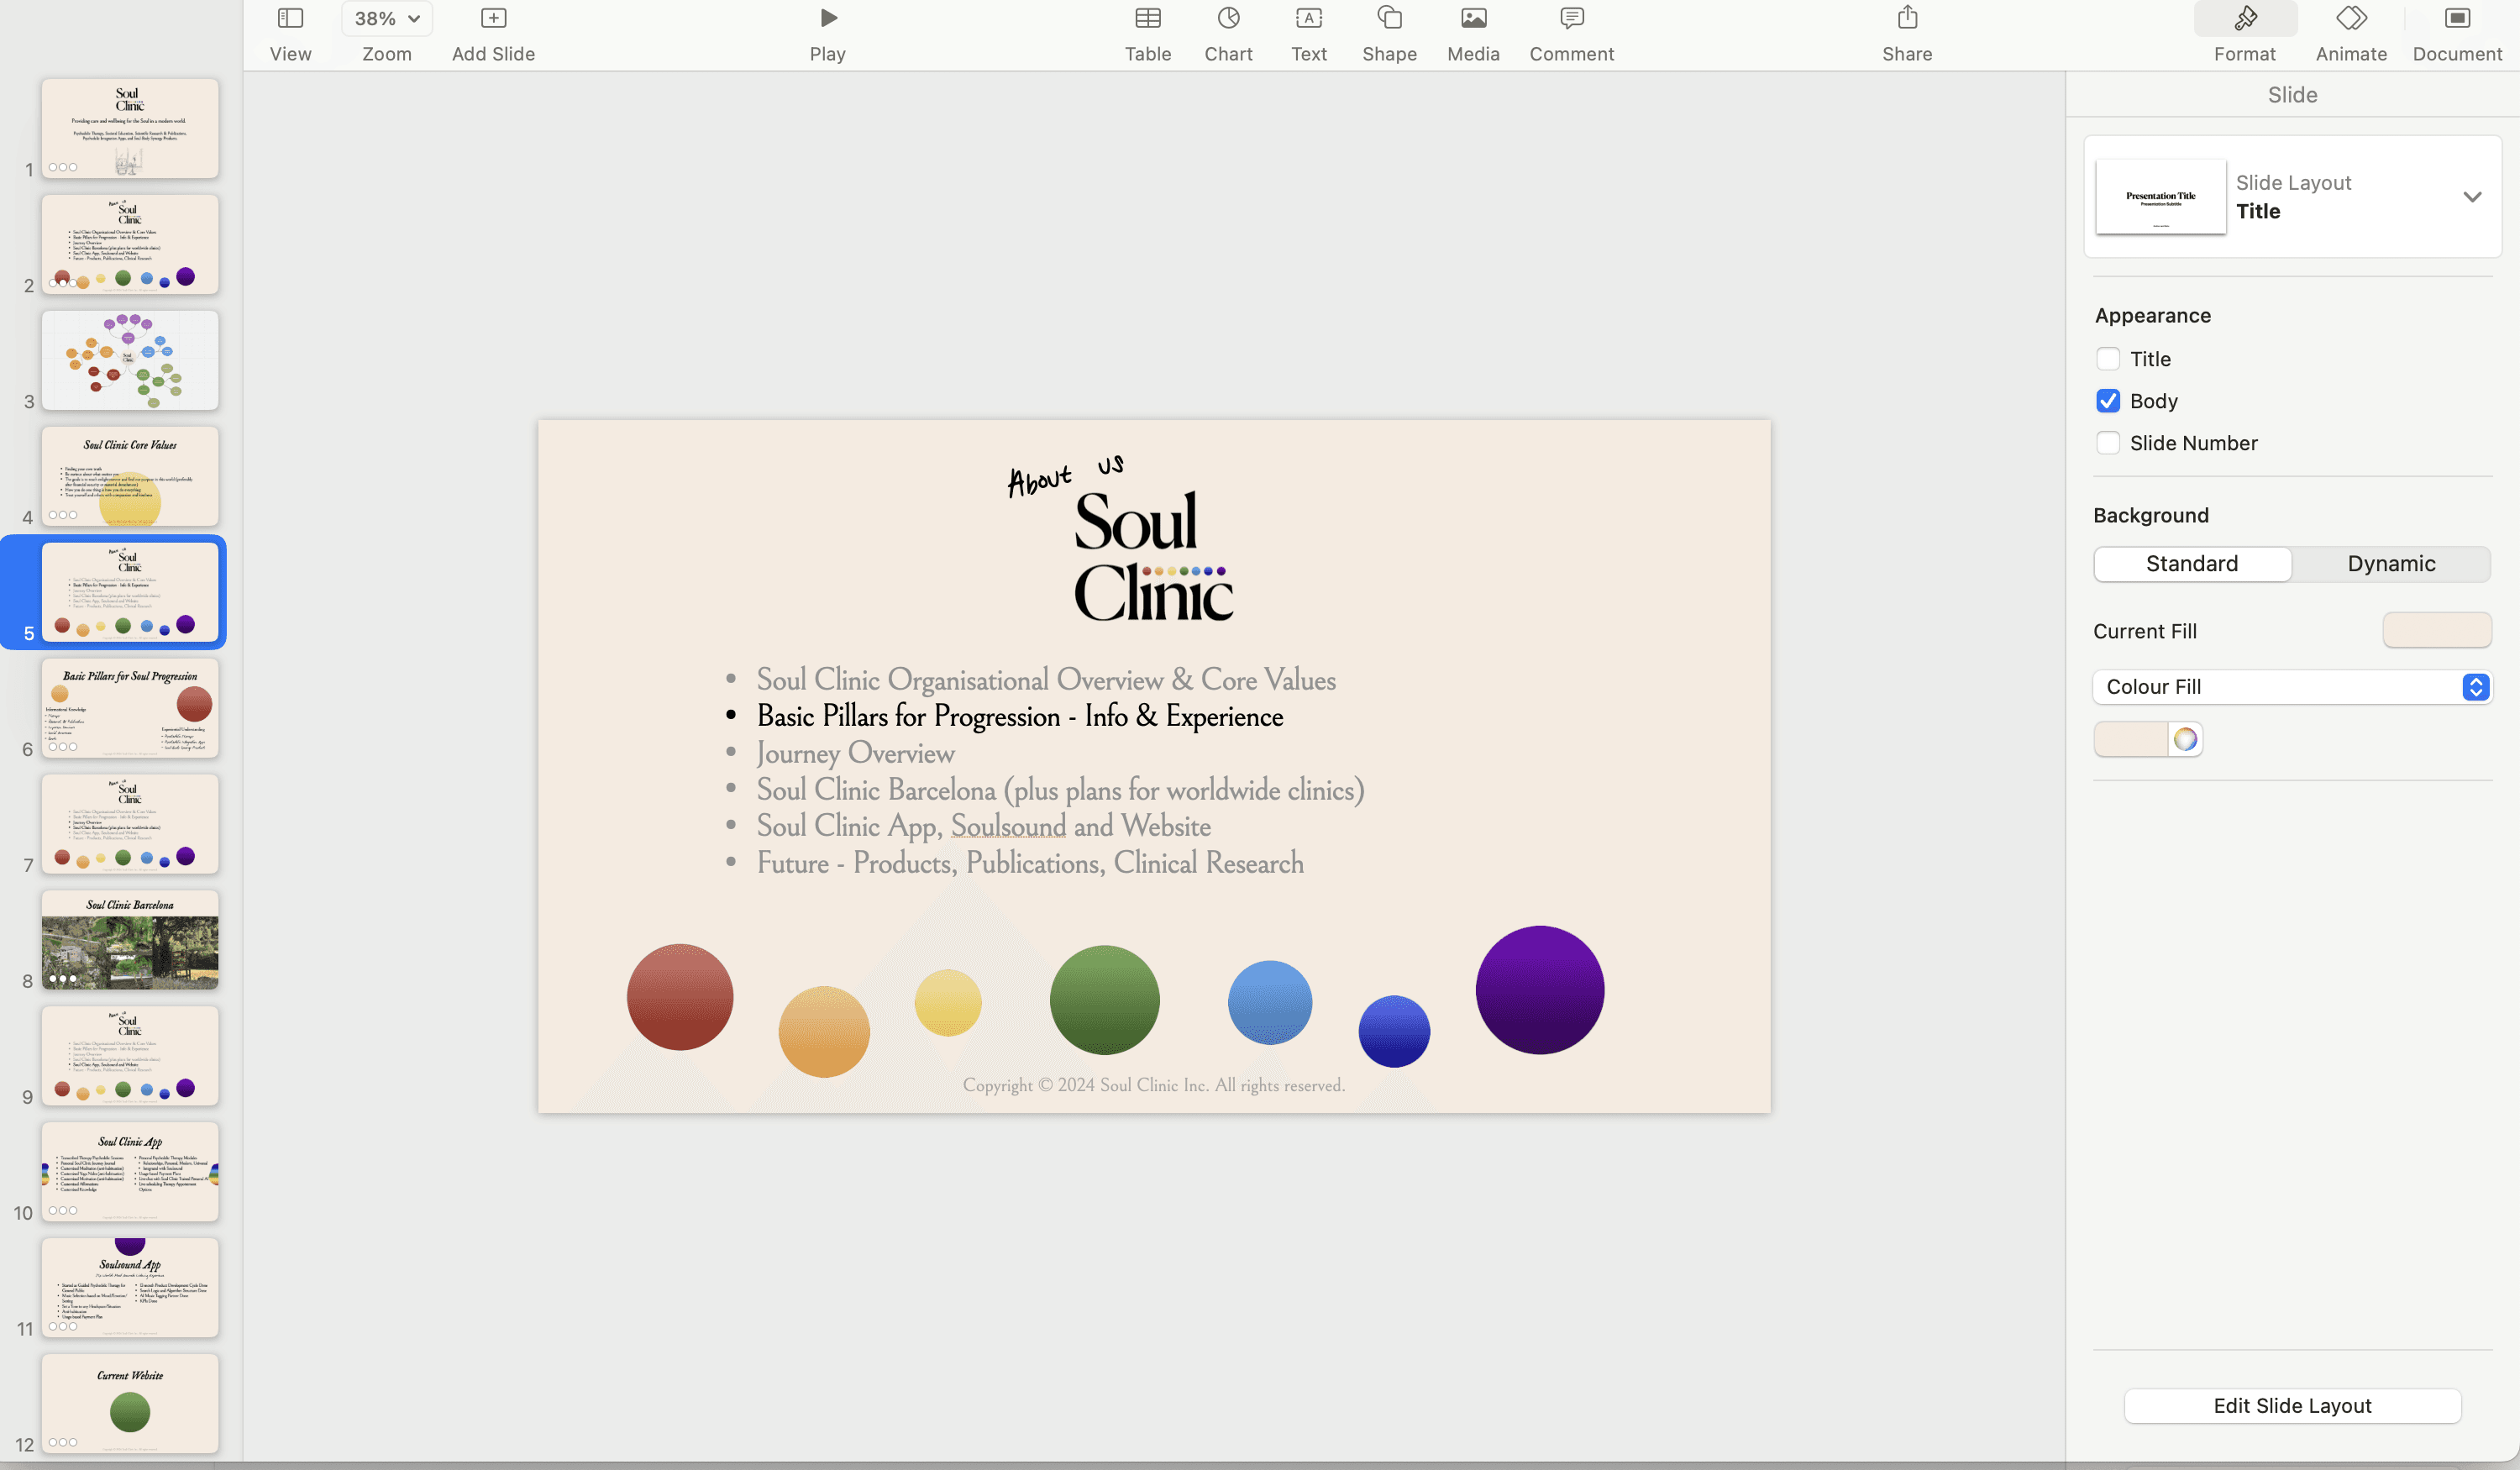This screenshot has width=2520, height=1470.
Task: Add a Comment from the toolbar
Action: [1571, 18]
